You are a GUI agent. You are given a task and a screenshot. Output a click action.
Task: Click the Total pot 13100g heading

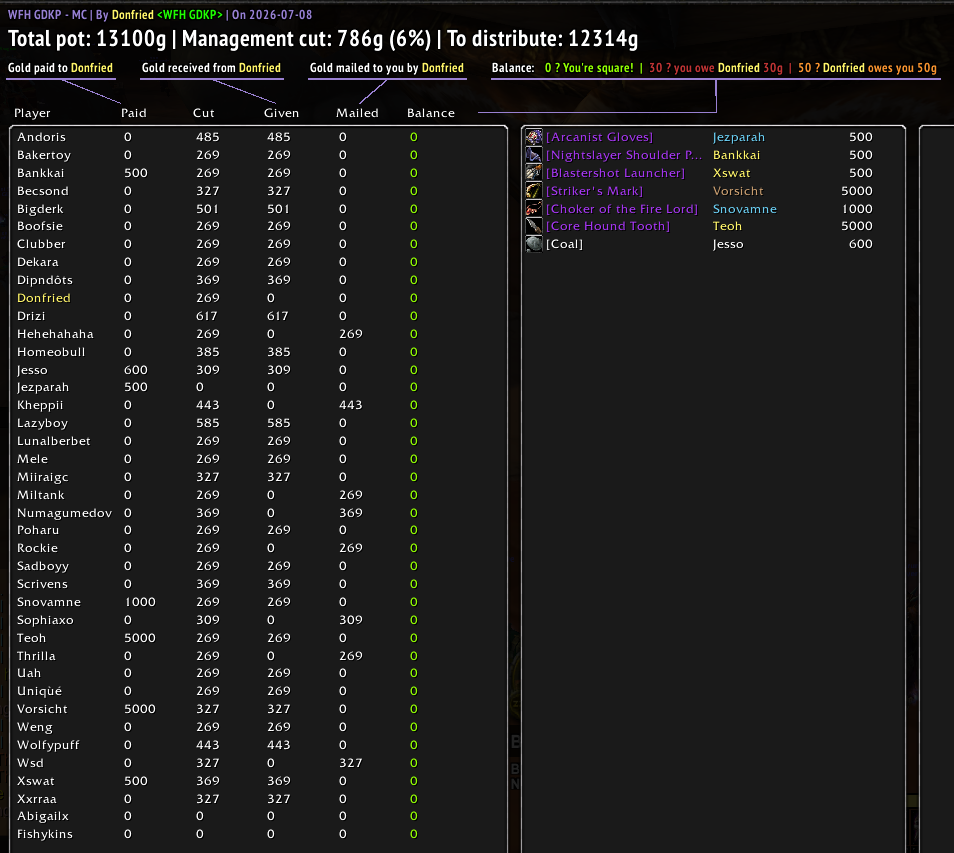click(86, 39)
